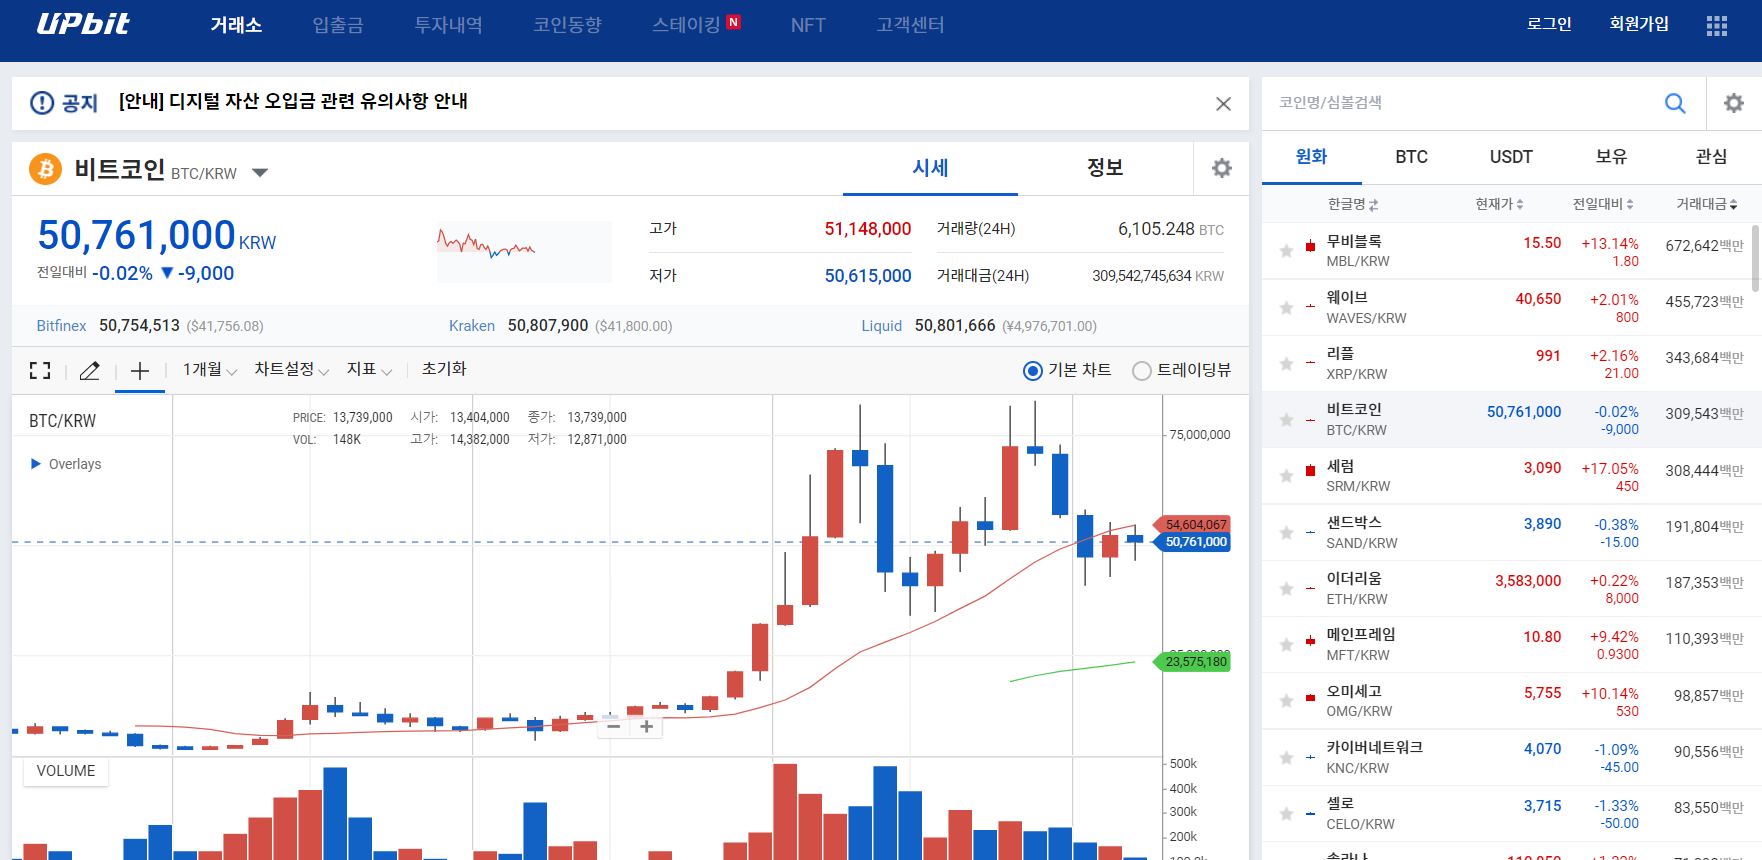Image resolution: width=1762 pixels, height=860 pixels.
Task: Click the UPbit logo
Action: (83, 24)
